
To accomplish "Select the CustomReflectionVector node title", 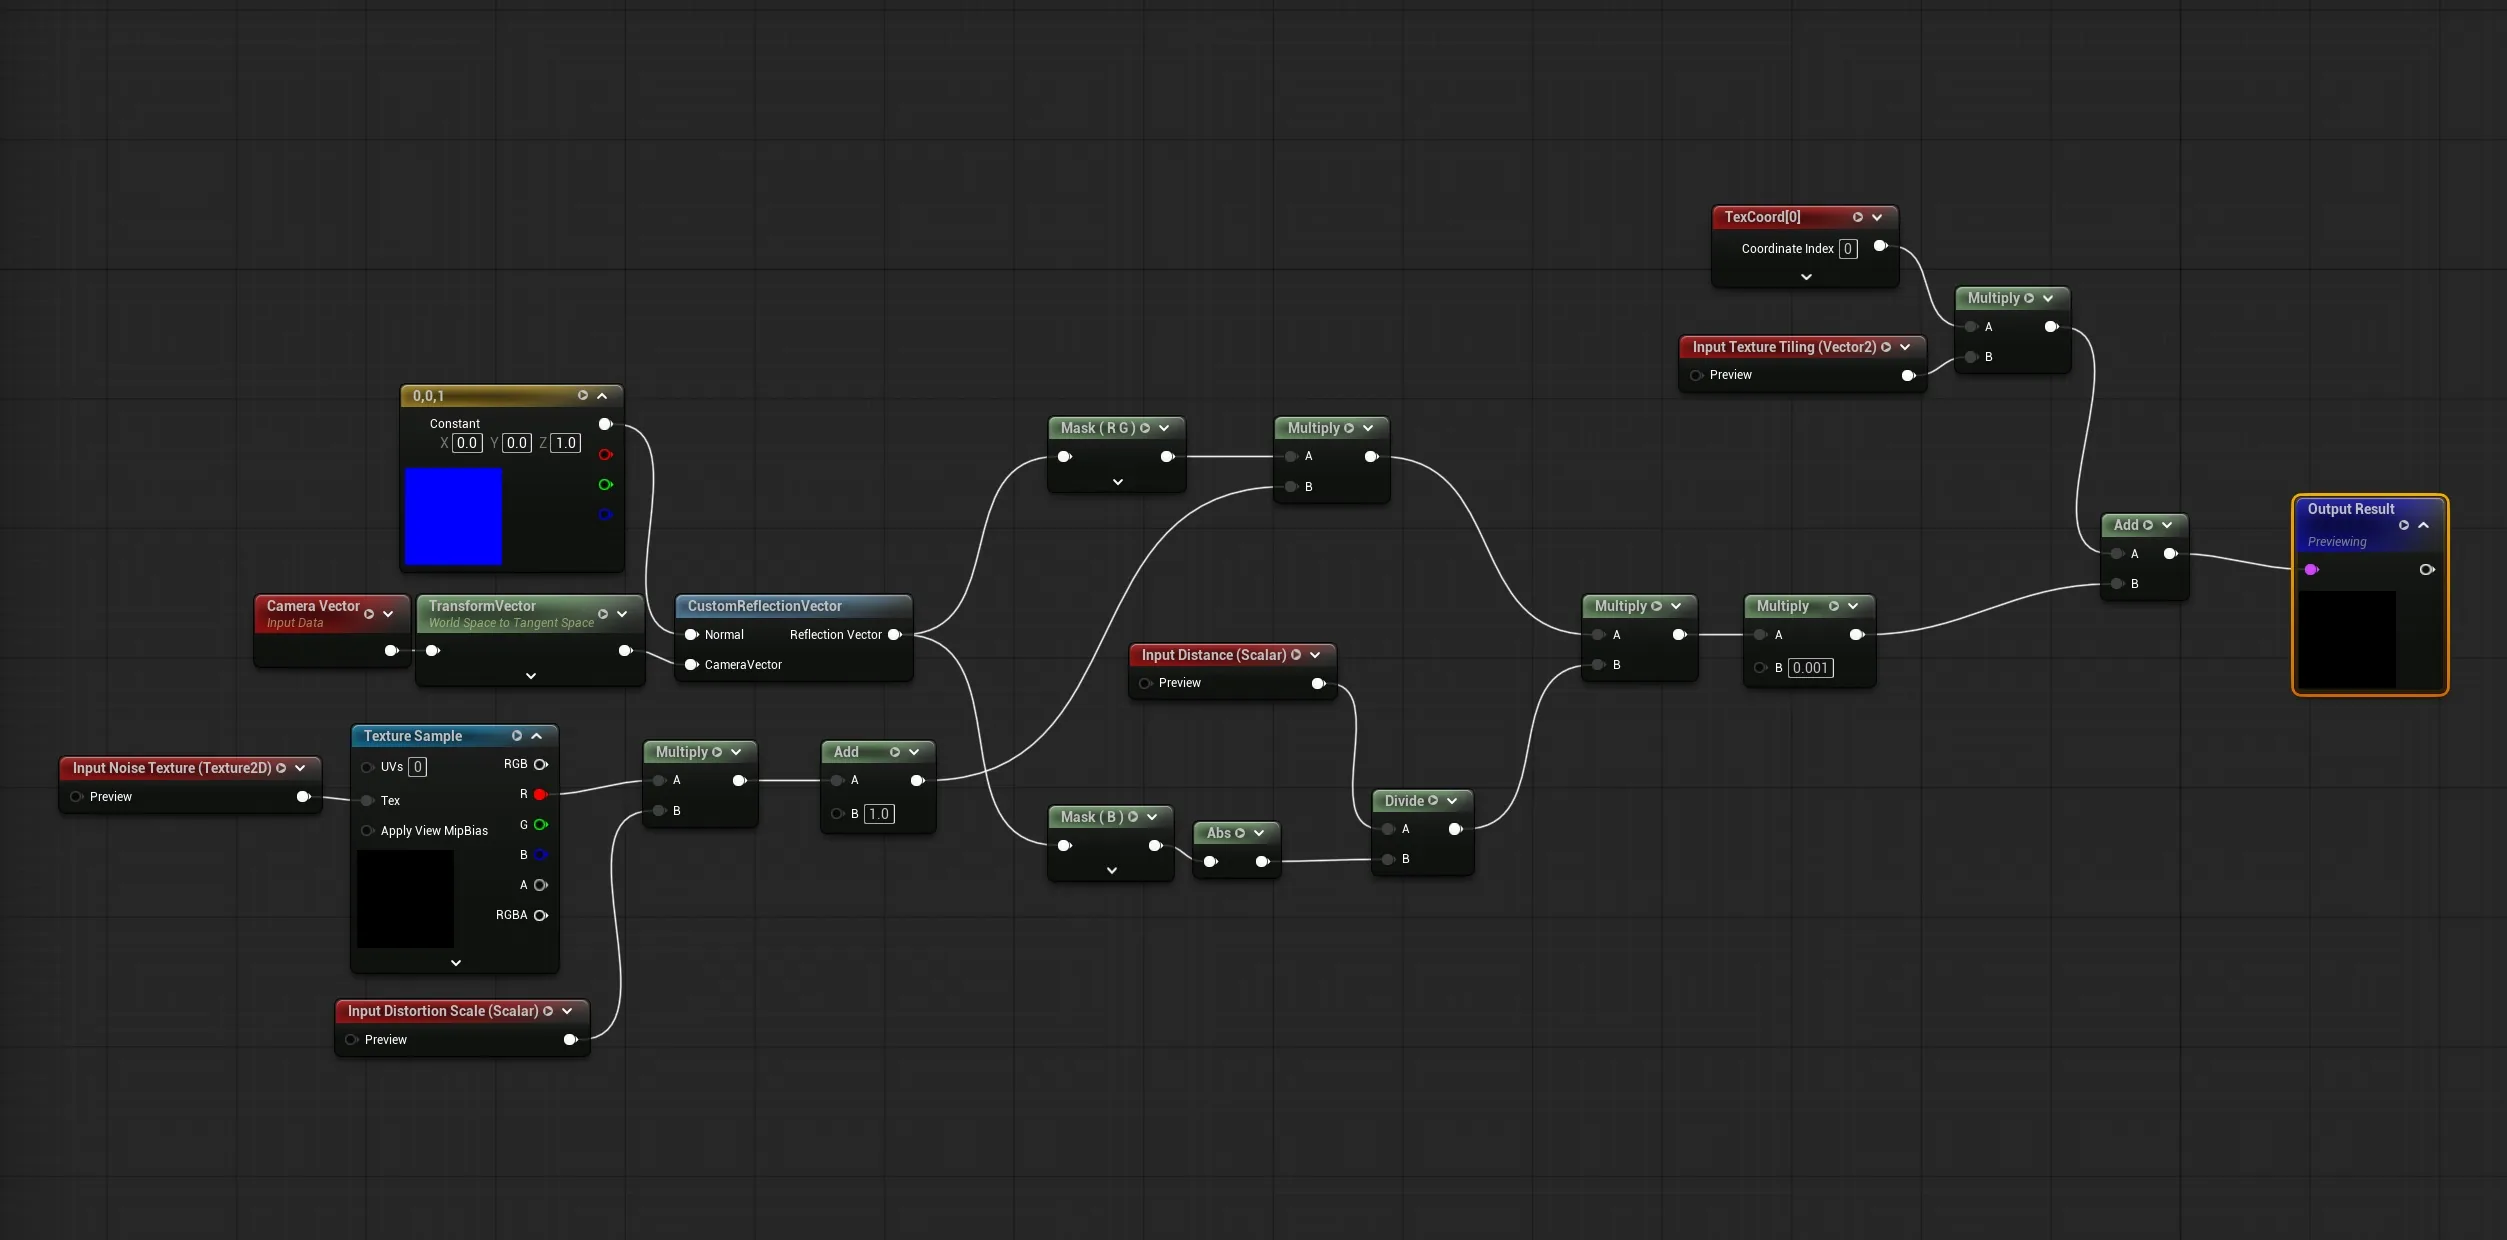I will 764,606.
